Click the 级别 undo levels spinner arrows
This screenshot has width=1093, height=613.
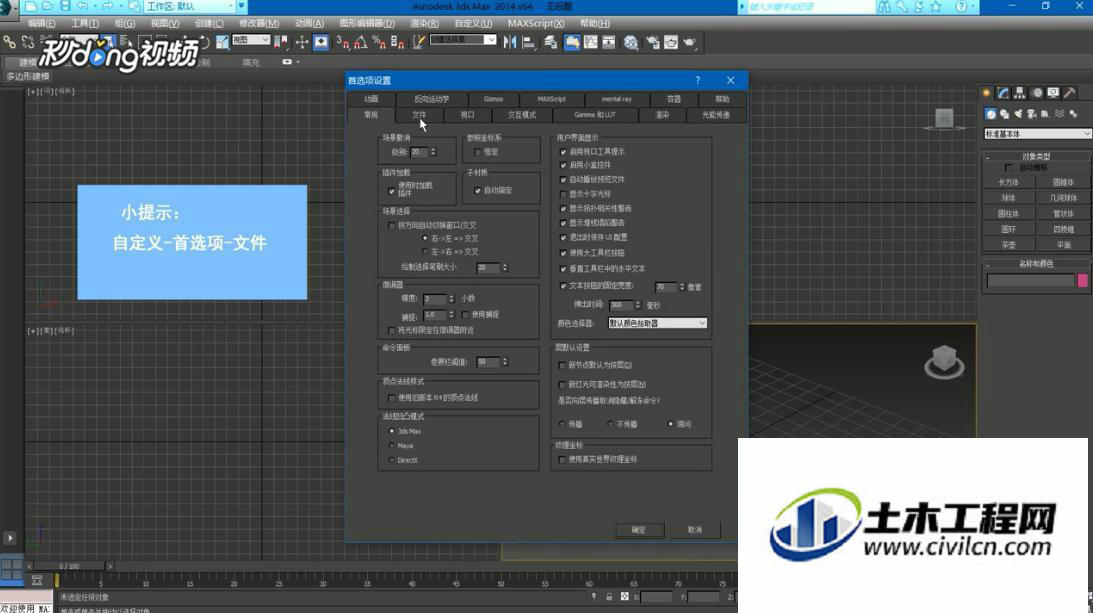tap(433, 151)
